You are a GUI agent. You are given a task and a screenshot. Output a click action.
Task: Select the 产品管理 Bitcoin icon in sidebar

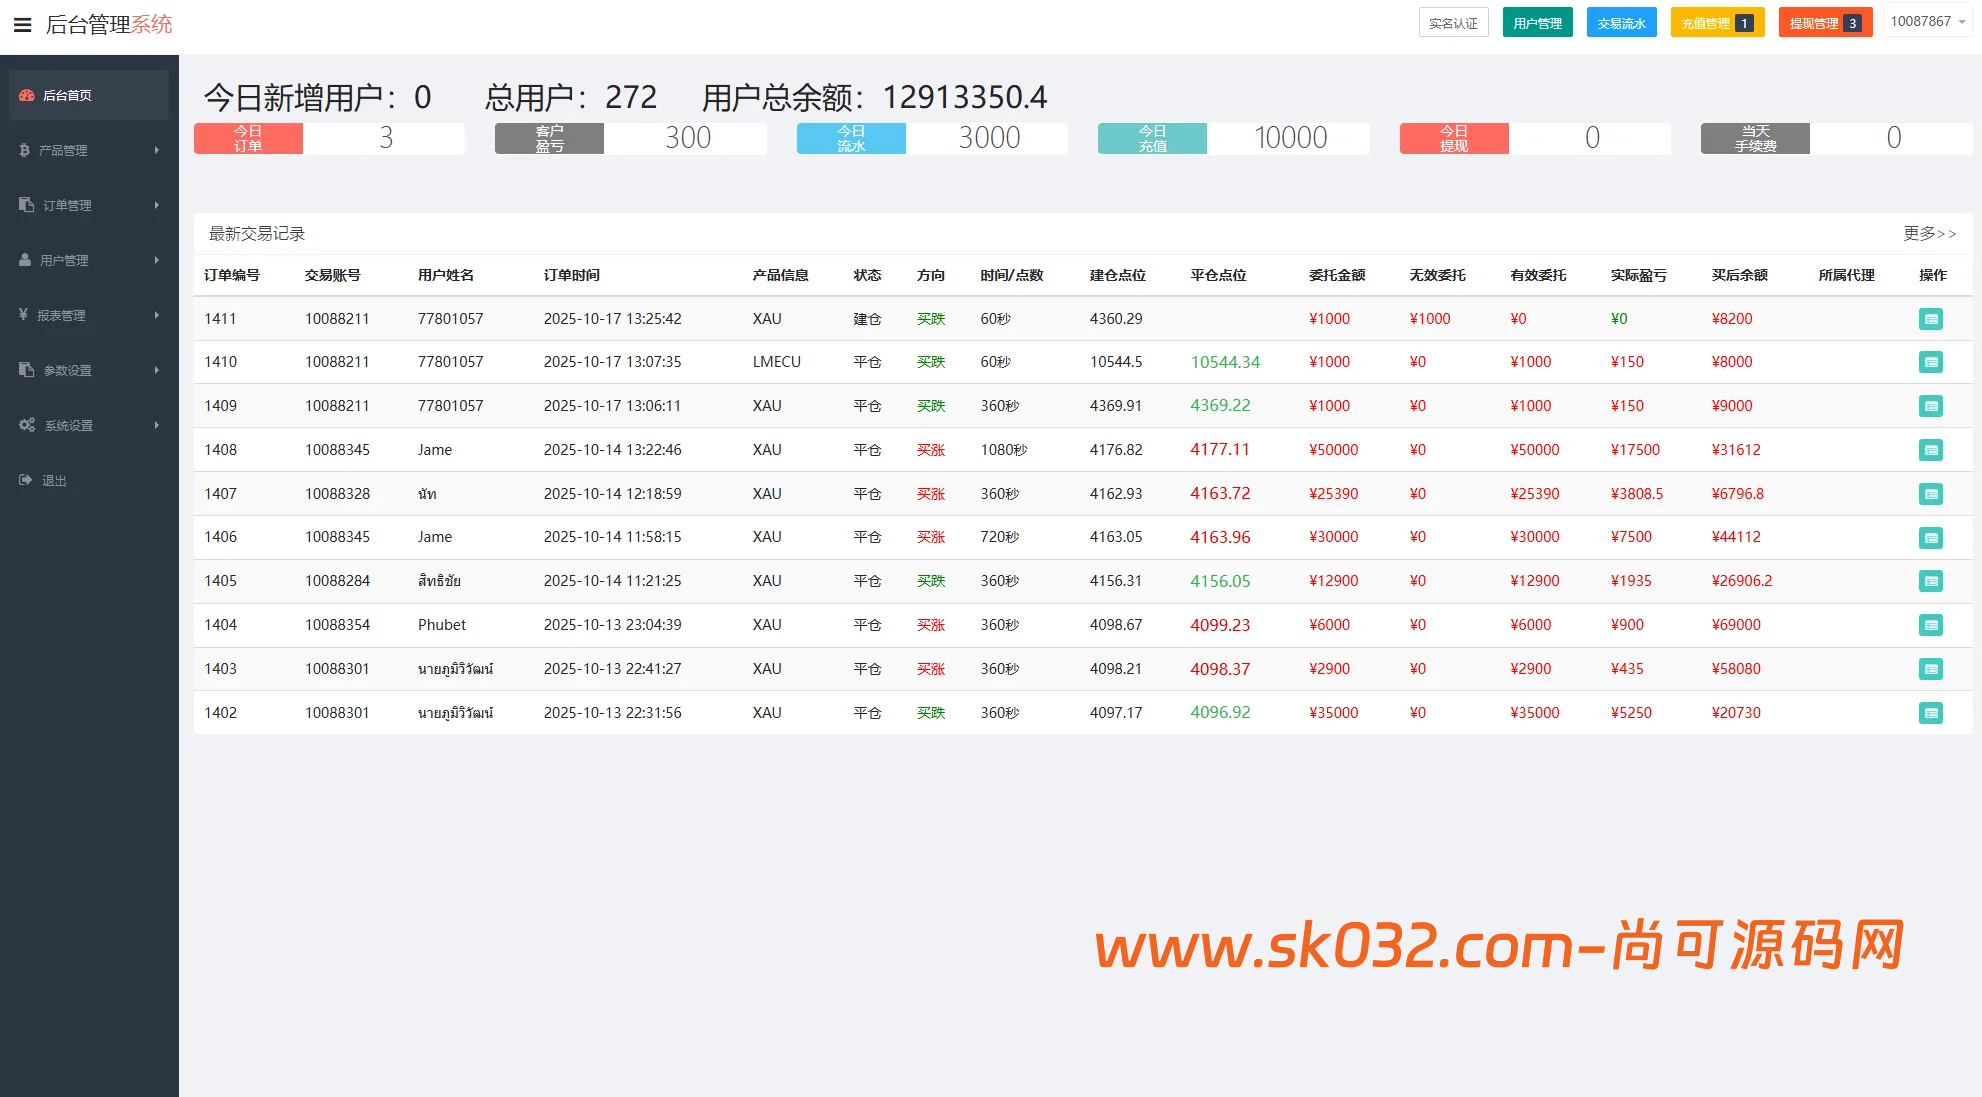[x=24, y=150]
